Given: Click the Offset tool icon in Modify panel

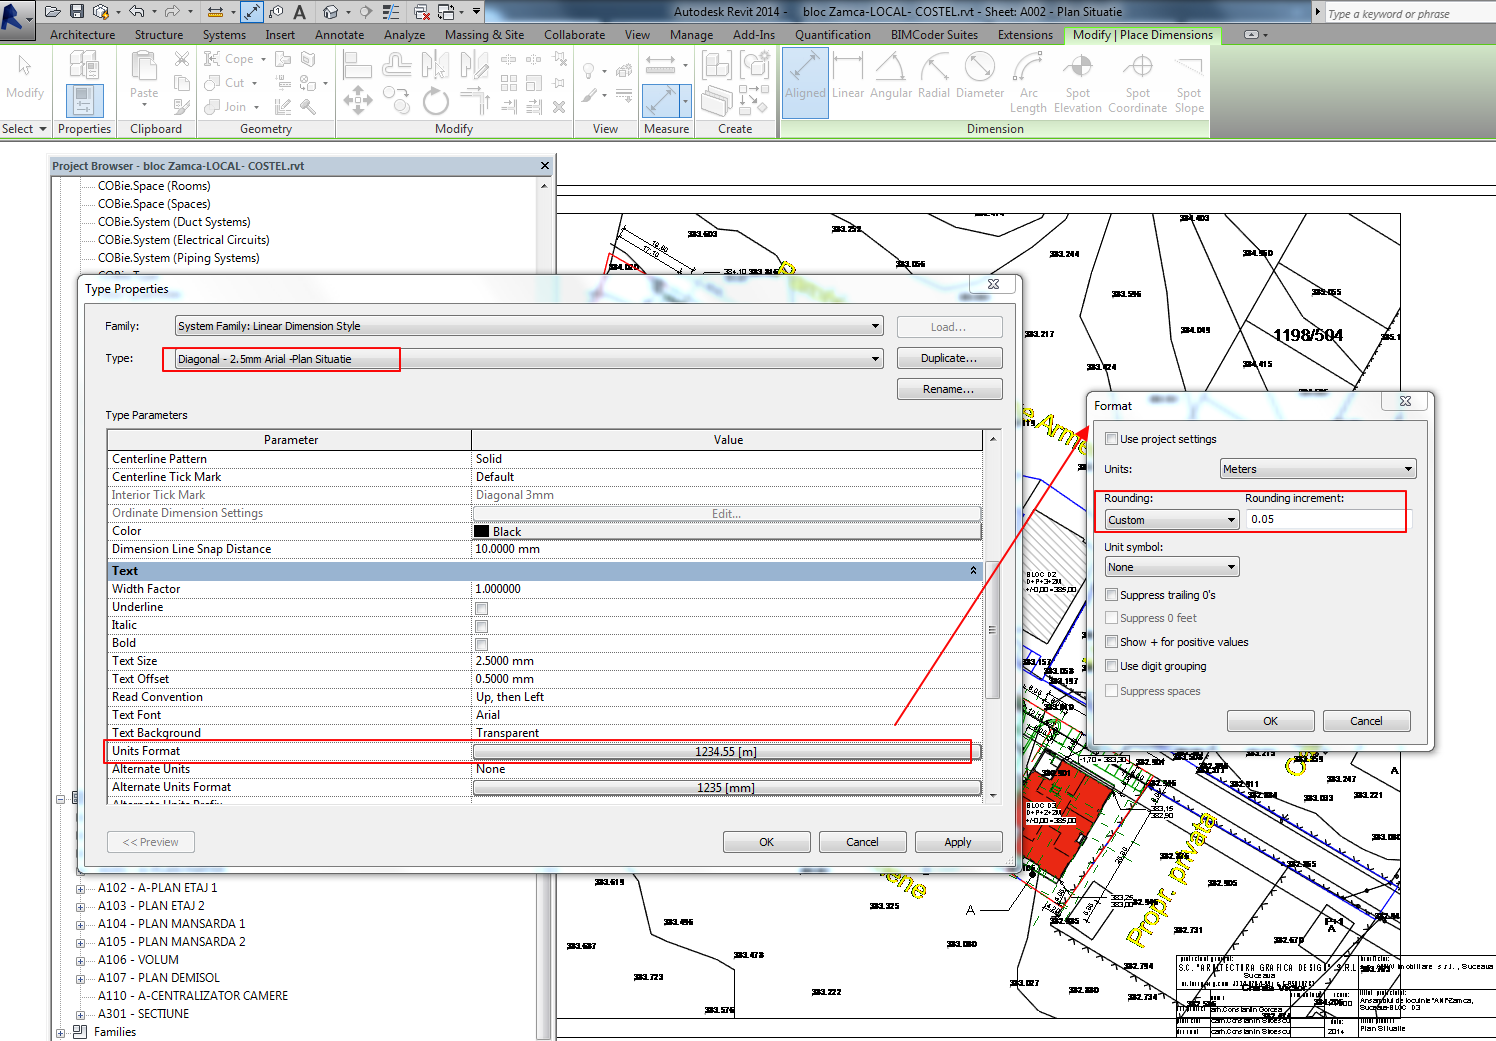Looking at the screenshot, I should click(396, 65).
